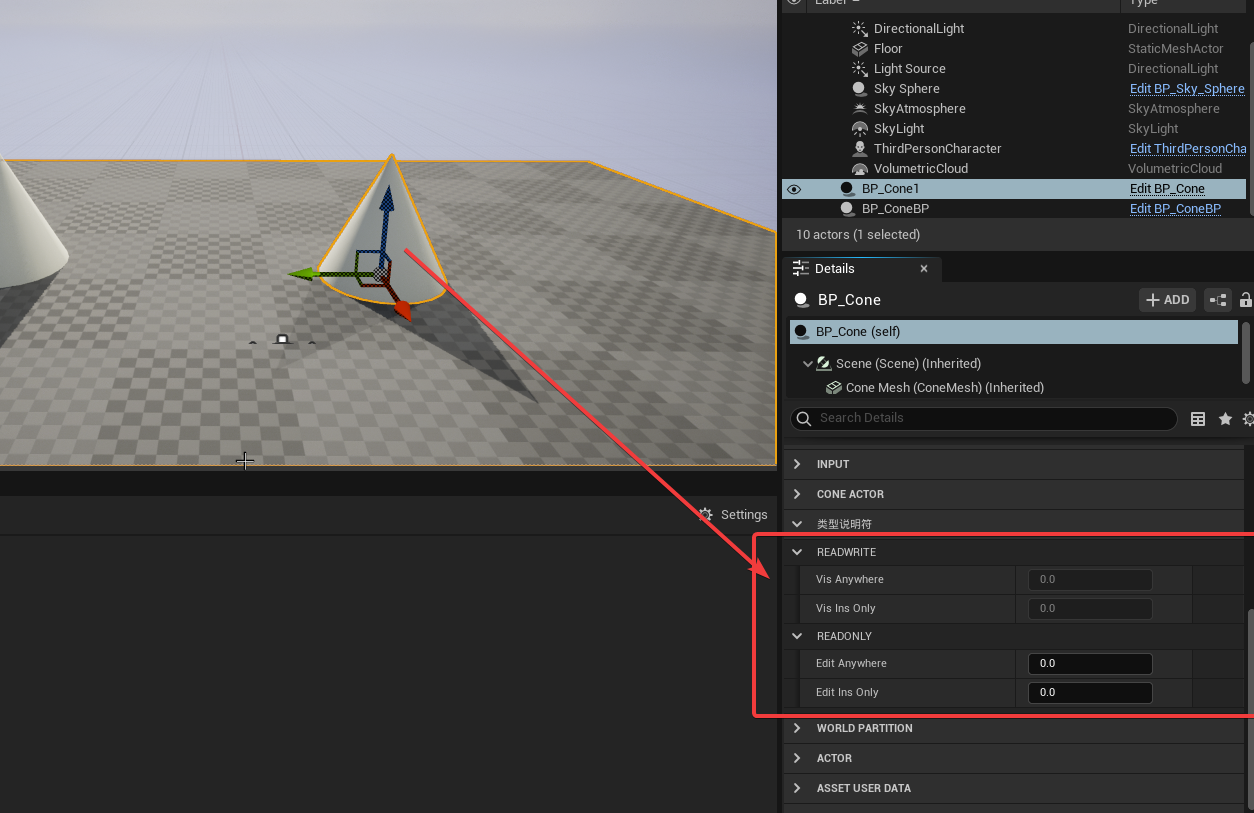This screenshot has width=1254, height=813.
Task: Open viewport Settings button
Action: click(733, 514)
